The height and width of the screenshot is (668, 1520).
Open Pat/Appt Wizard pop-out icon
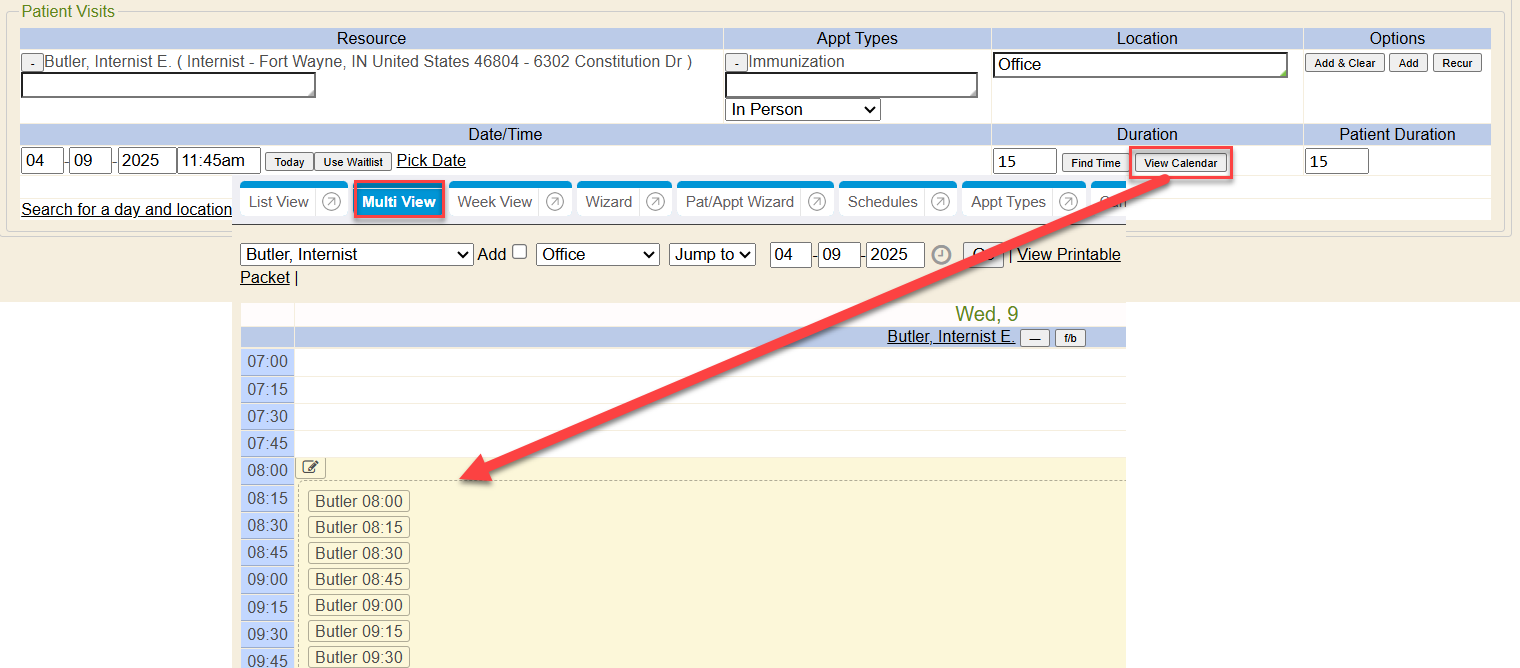coord(816,202)
